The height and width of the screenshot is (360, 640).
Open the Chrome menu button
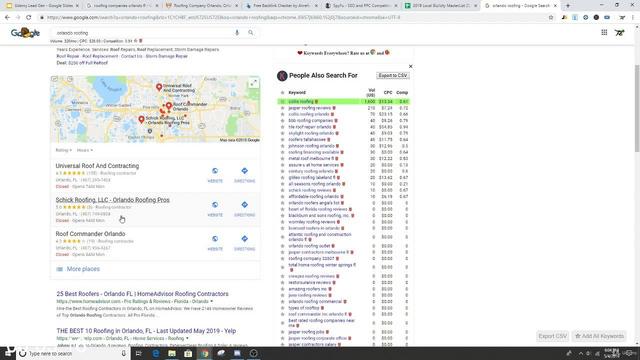633,18
